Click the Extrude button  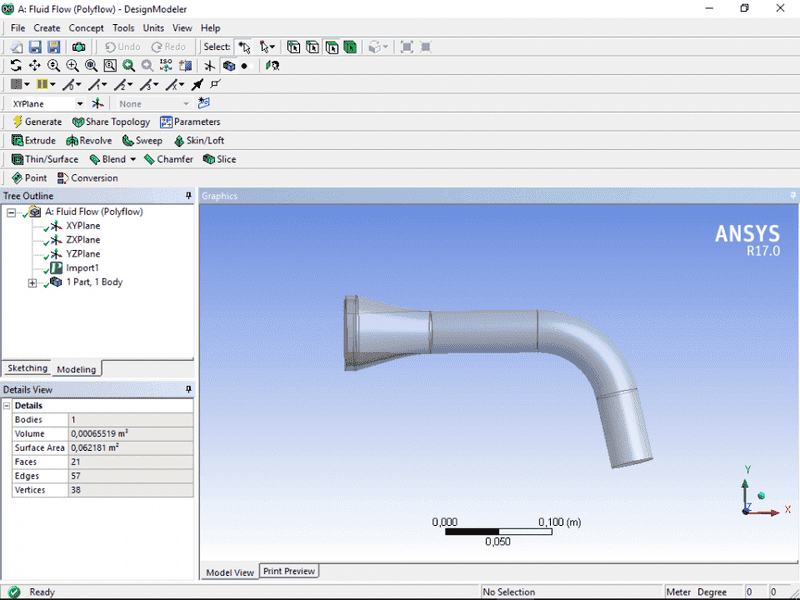[x=33, y=141]
